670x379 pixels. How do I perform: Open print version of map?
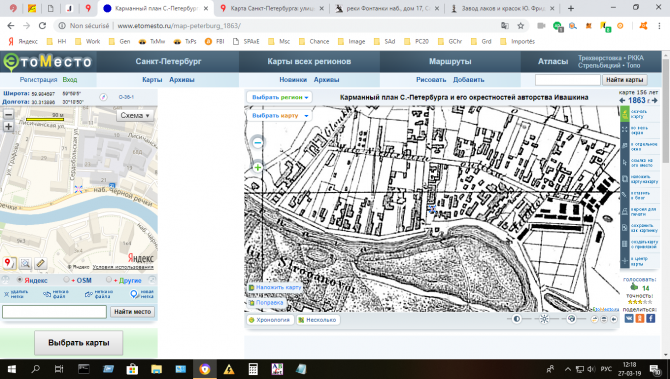639,212
